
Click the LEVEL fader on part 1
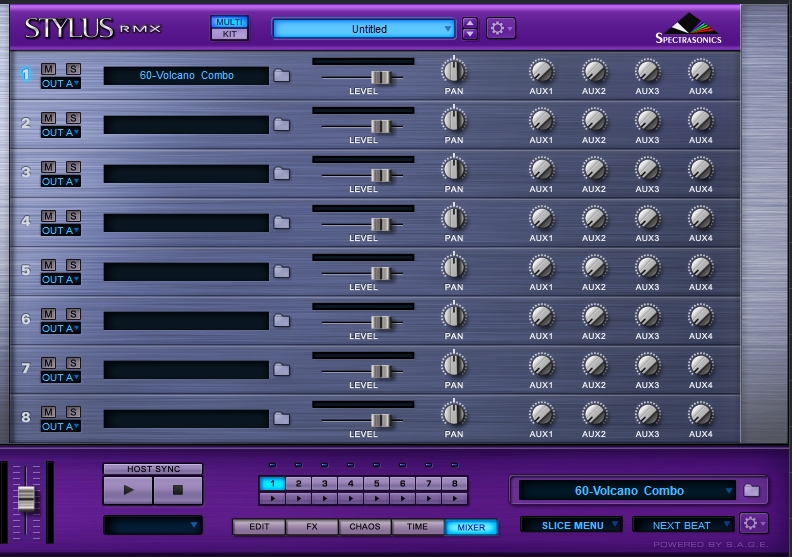coord(380,77)
